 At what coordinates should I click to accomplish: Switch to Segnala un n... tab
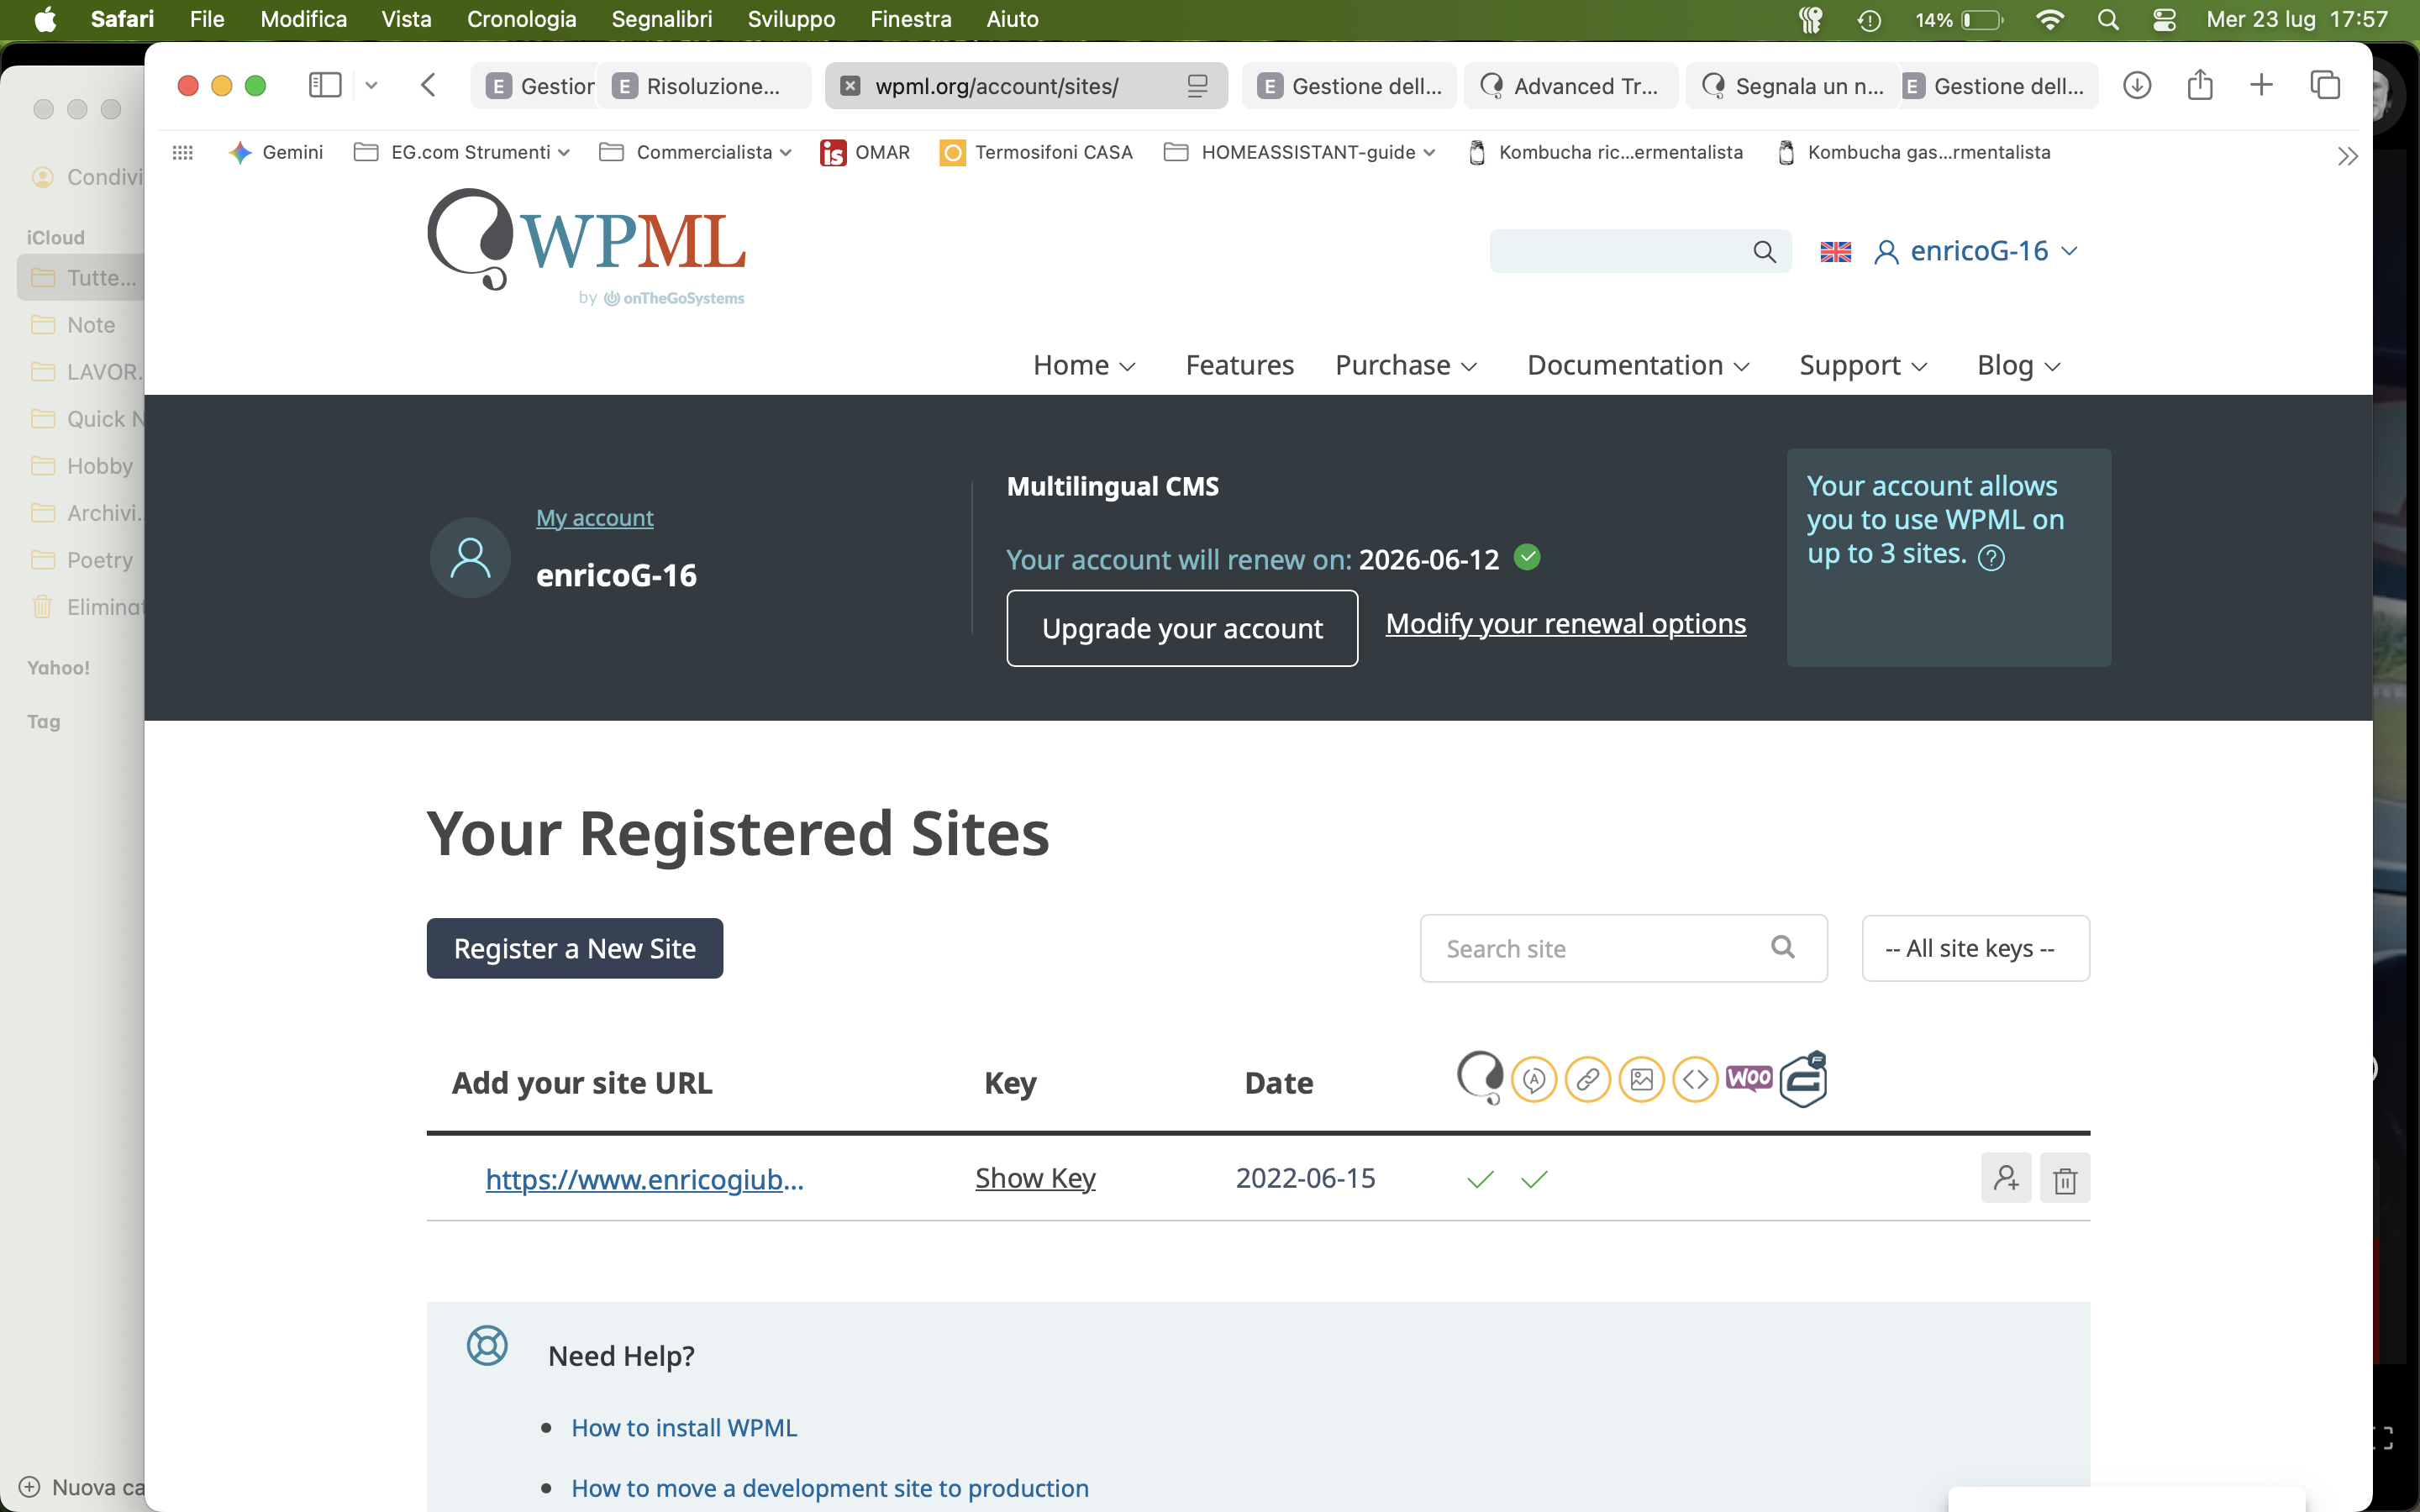pos(1793,86)
